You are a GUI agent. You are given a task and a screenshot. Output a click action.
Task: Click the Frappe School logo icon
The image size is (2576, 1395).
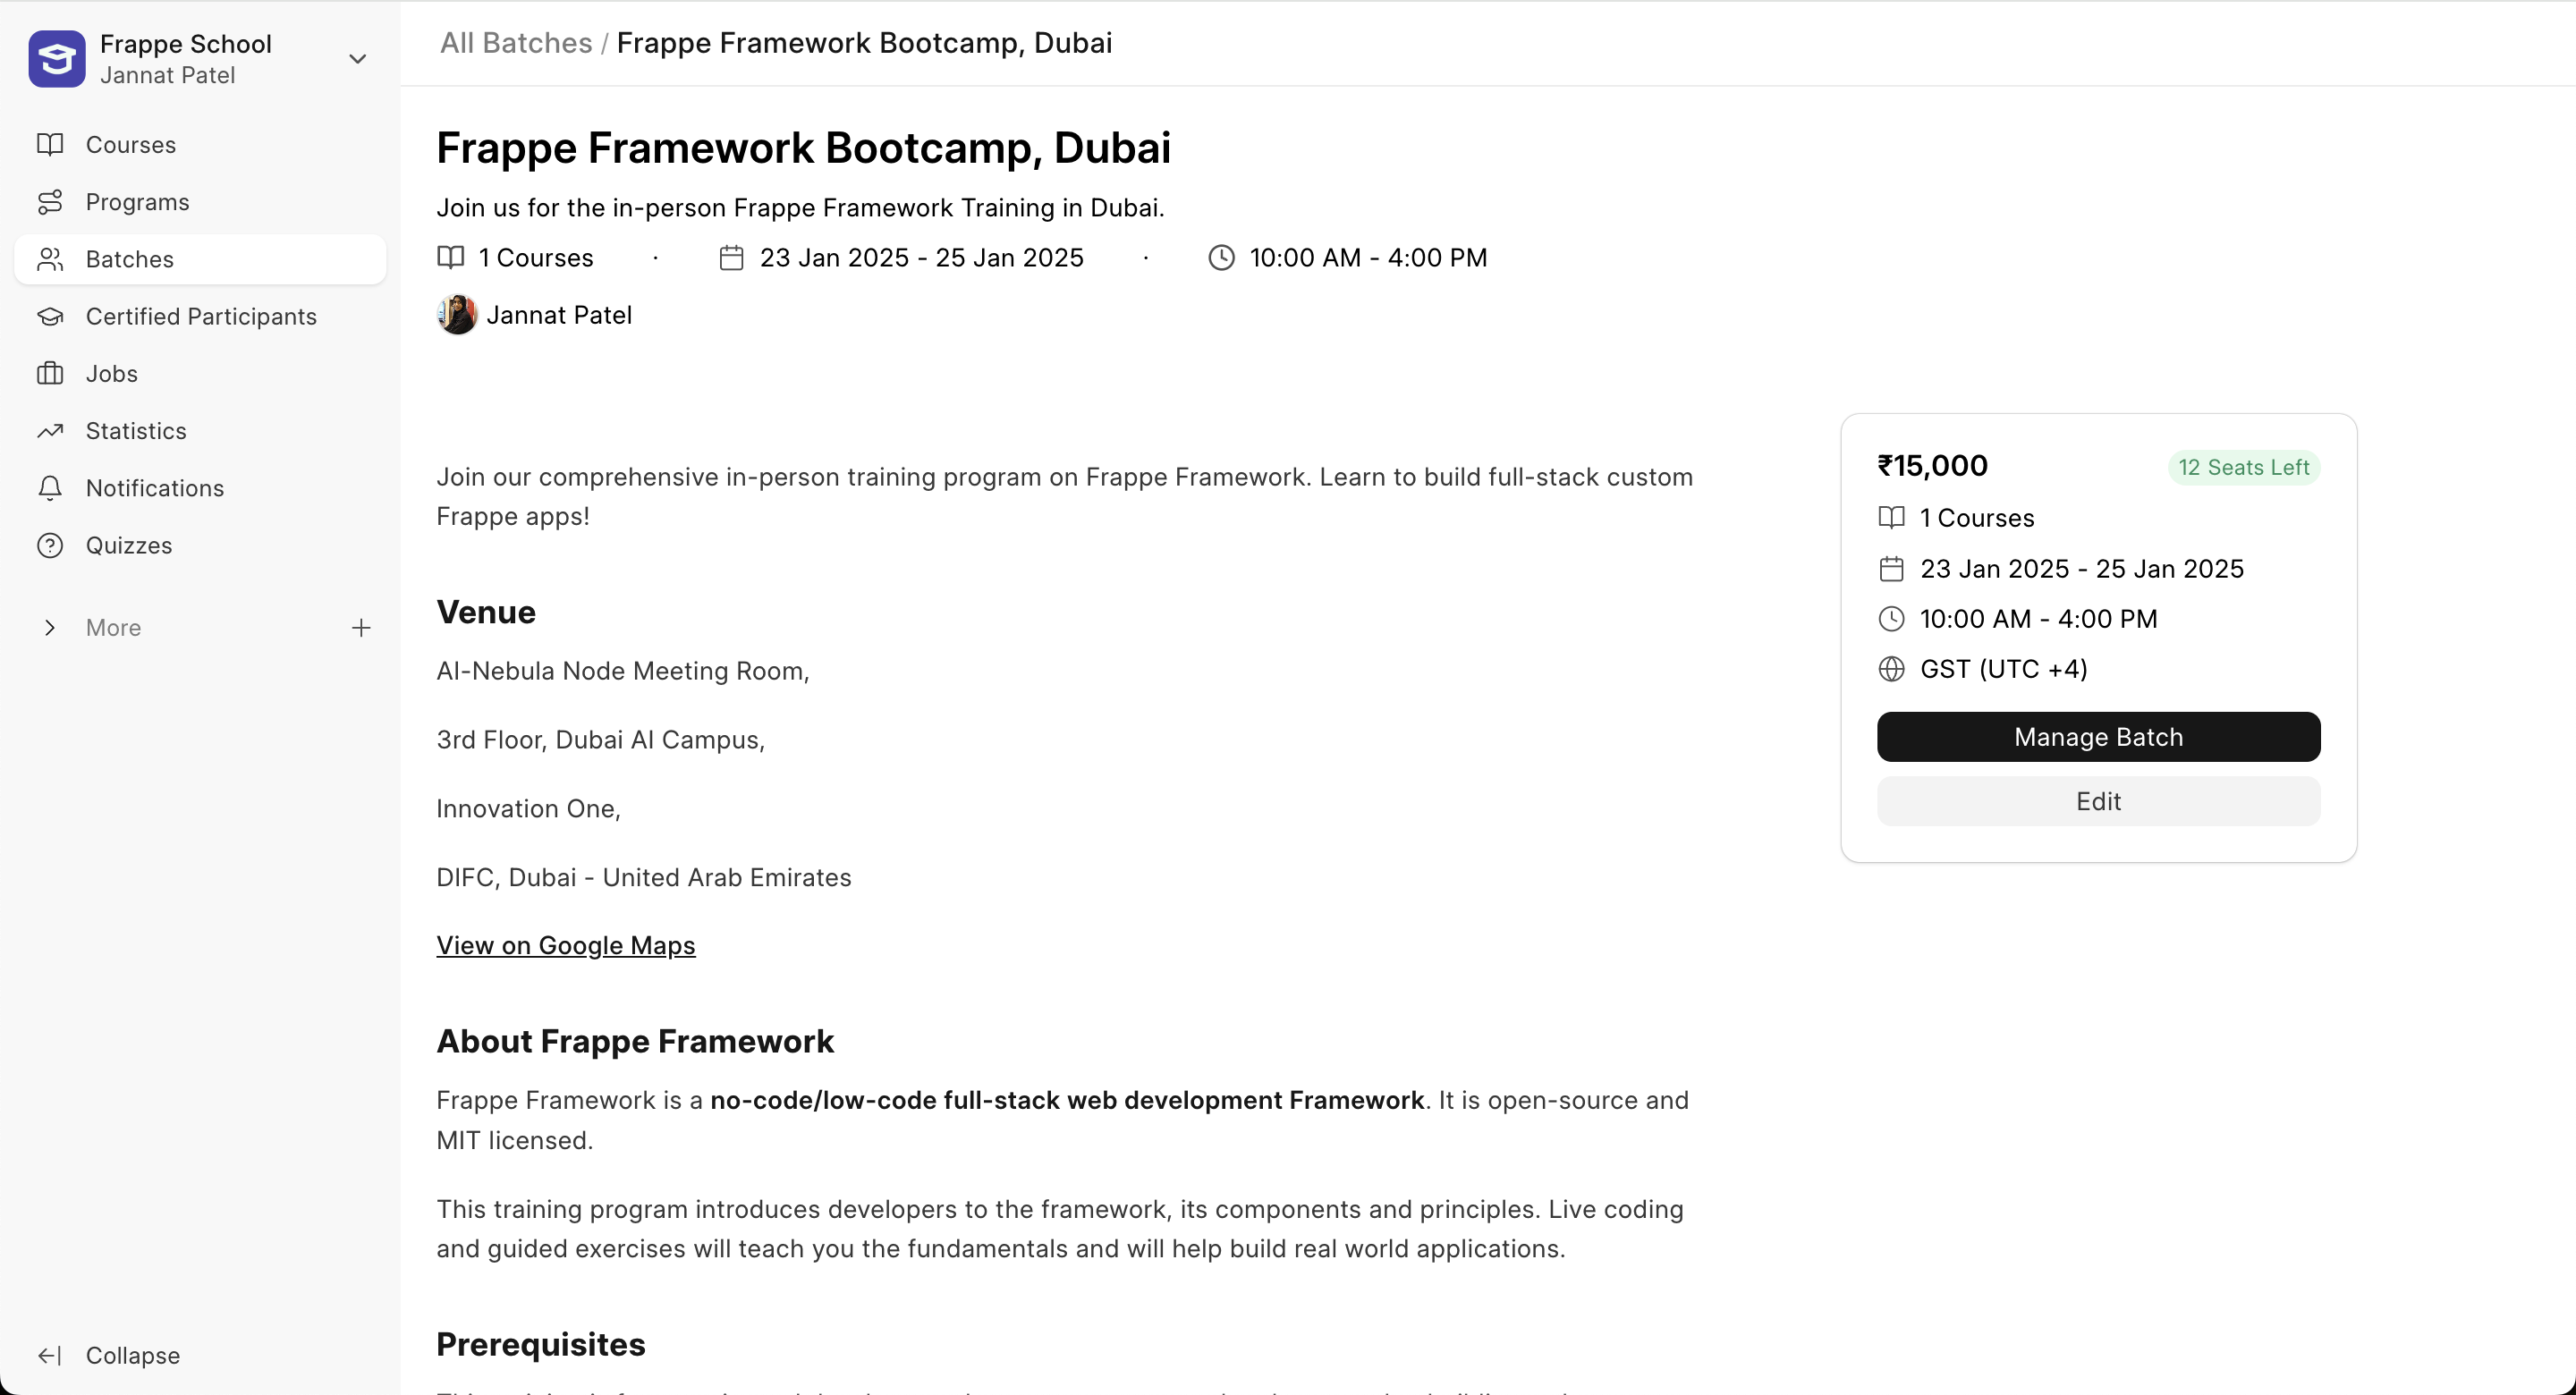pyautogui.click(x=57, y=59)
